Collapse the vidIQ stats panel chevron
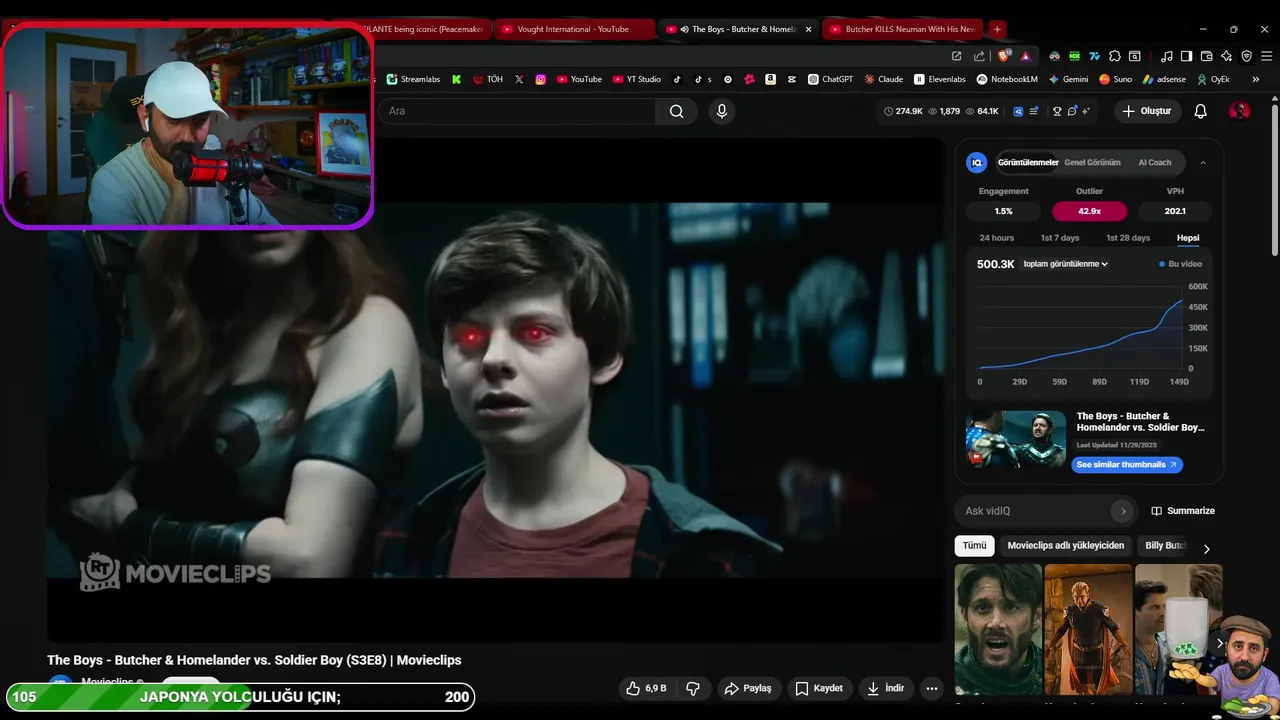 click(1203, 162)
